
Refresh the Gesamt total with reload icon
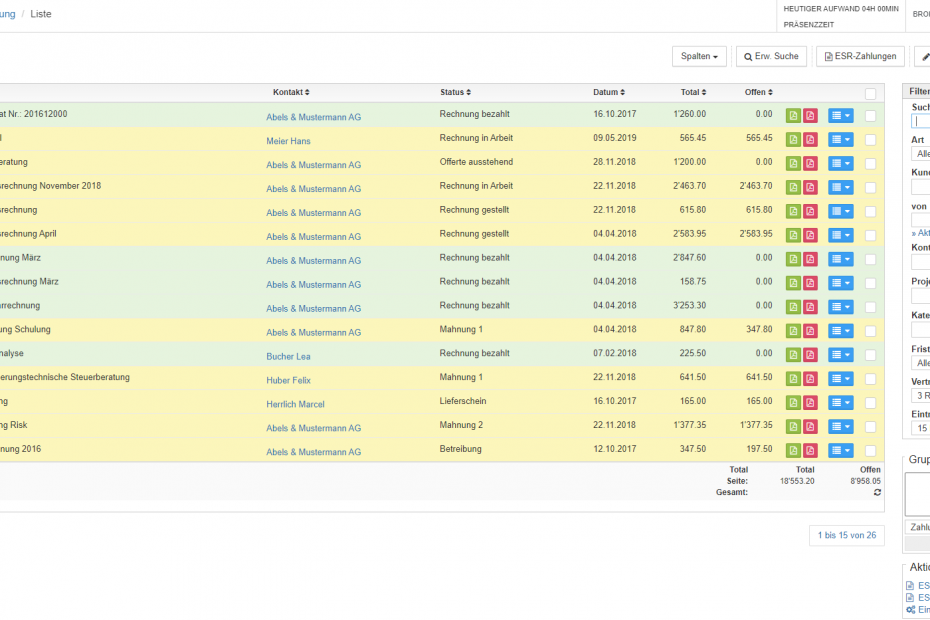[x=877, y=492]
